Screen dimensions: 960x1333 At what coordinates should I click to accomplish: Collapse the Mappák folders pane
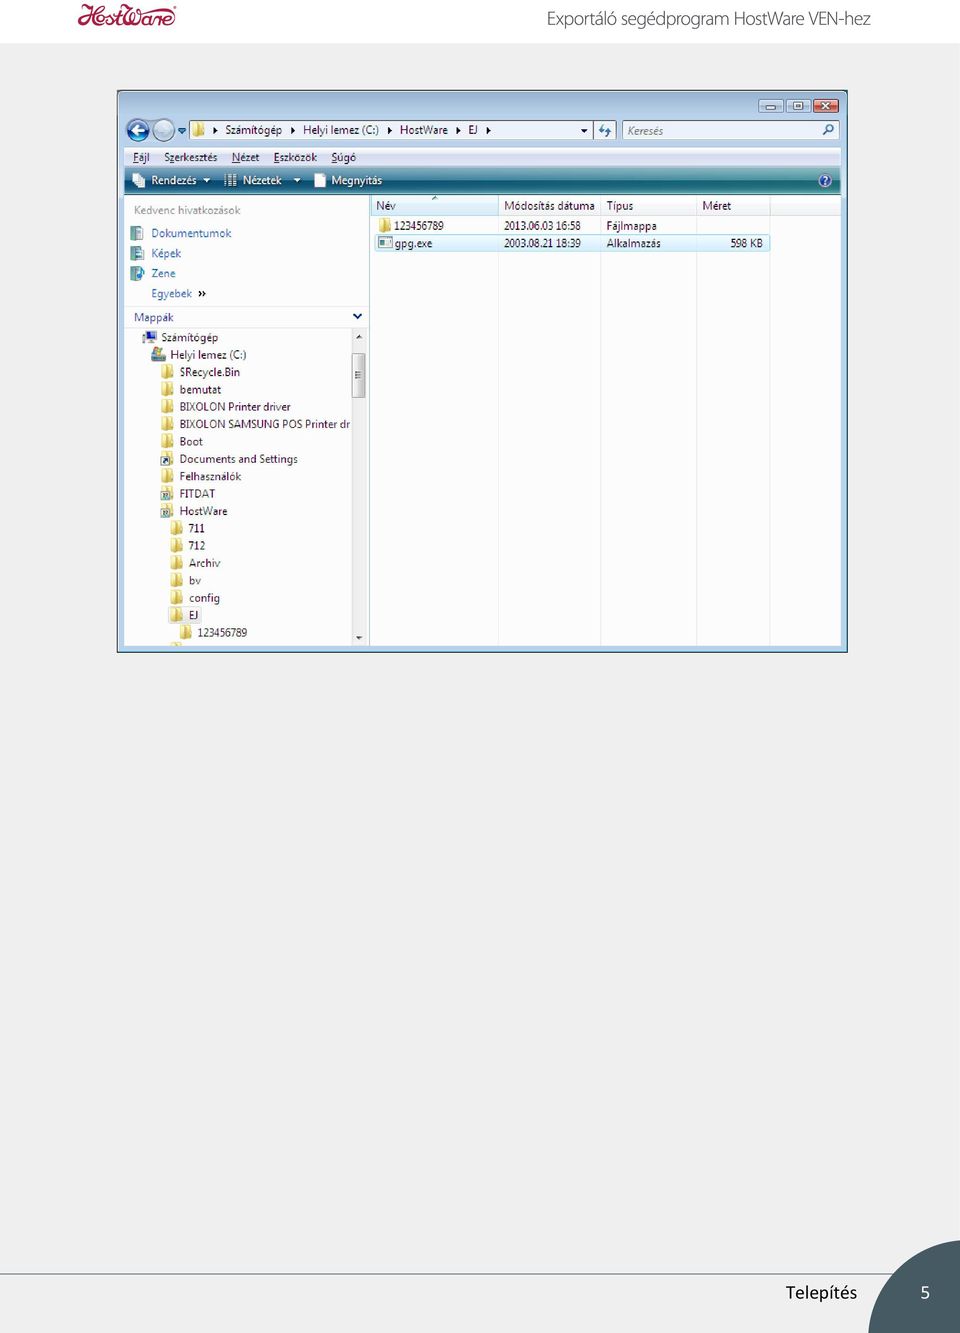click(357, 316)
